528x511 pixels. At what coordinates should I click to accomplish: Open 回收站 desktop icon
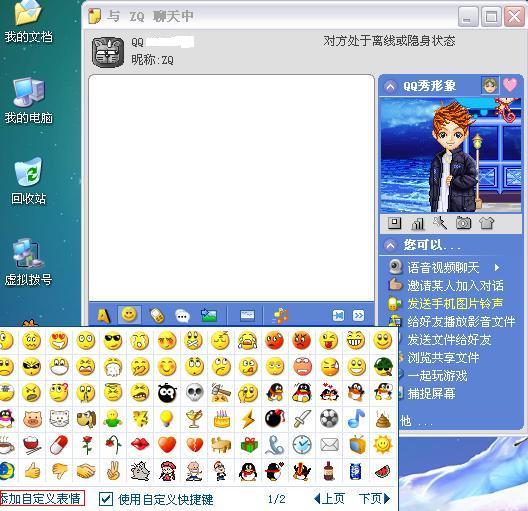click(x=29, y=182)
